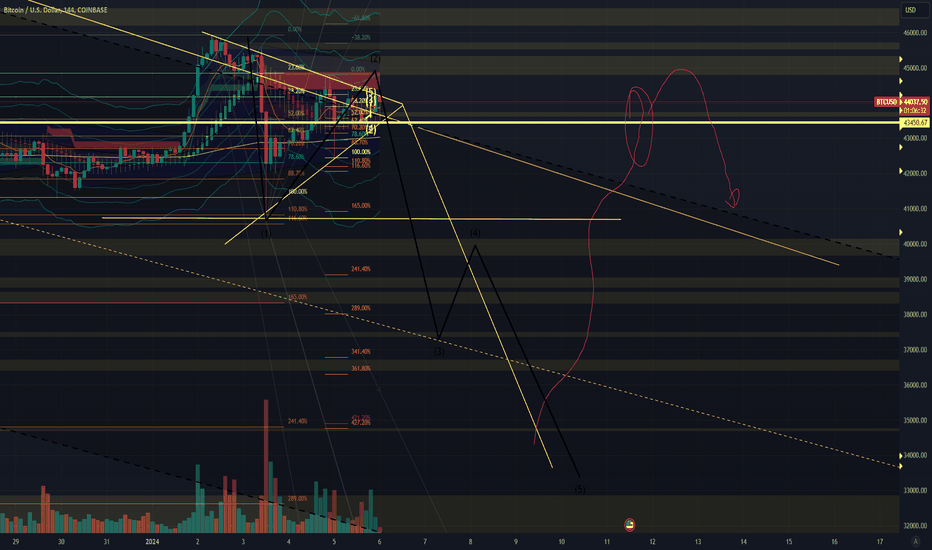Click the 35000.00 price axis value
932x550 pixels.
915,420
